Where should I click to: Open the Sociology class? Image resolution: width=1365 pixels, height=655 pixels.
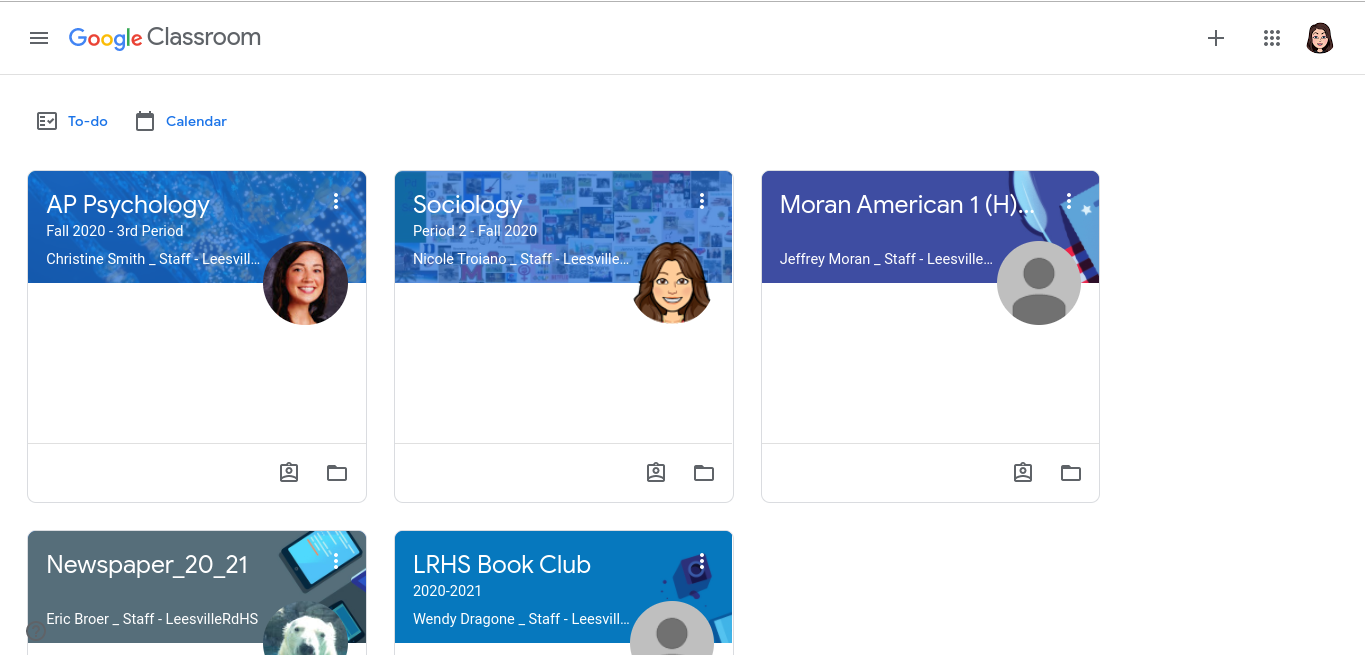(467, 204)
